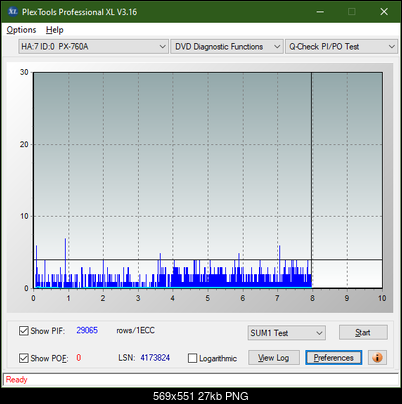Open the Options menu
This screenshot has width=402, height=404.
point(21,30)
